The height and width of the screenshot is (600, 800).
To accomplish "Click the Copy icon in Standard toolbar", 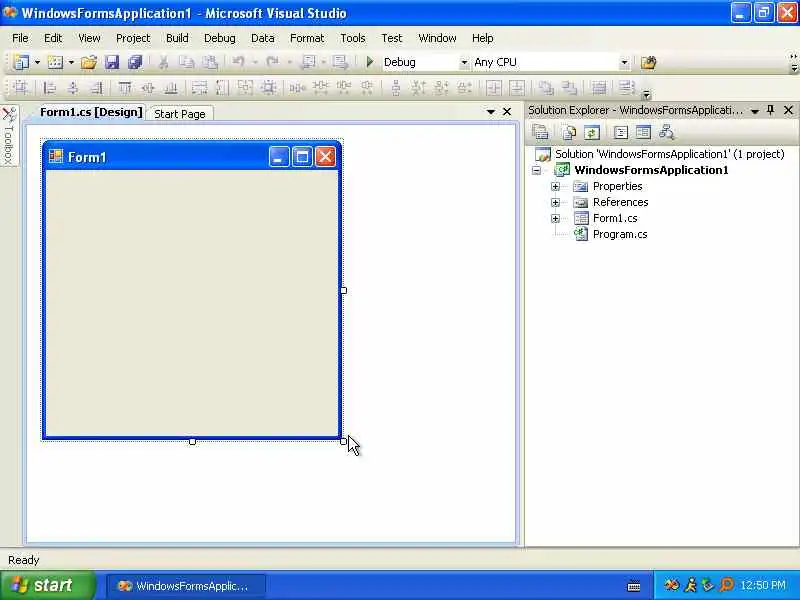I will [x=187, y=62].
